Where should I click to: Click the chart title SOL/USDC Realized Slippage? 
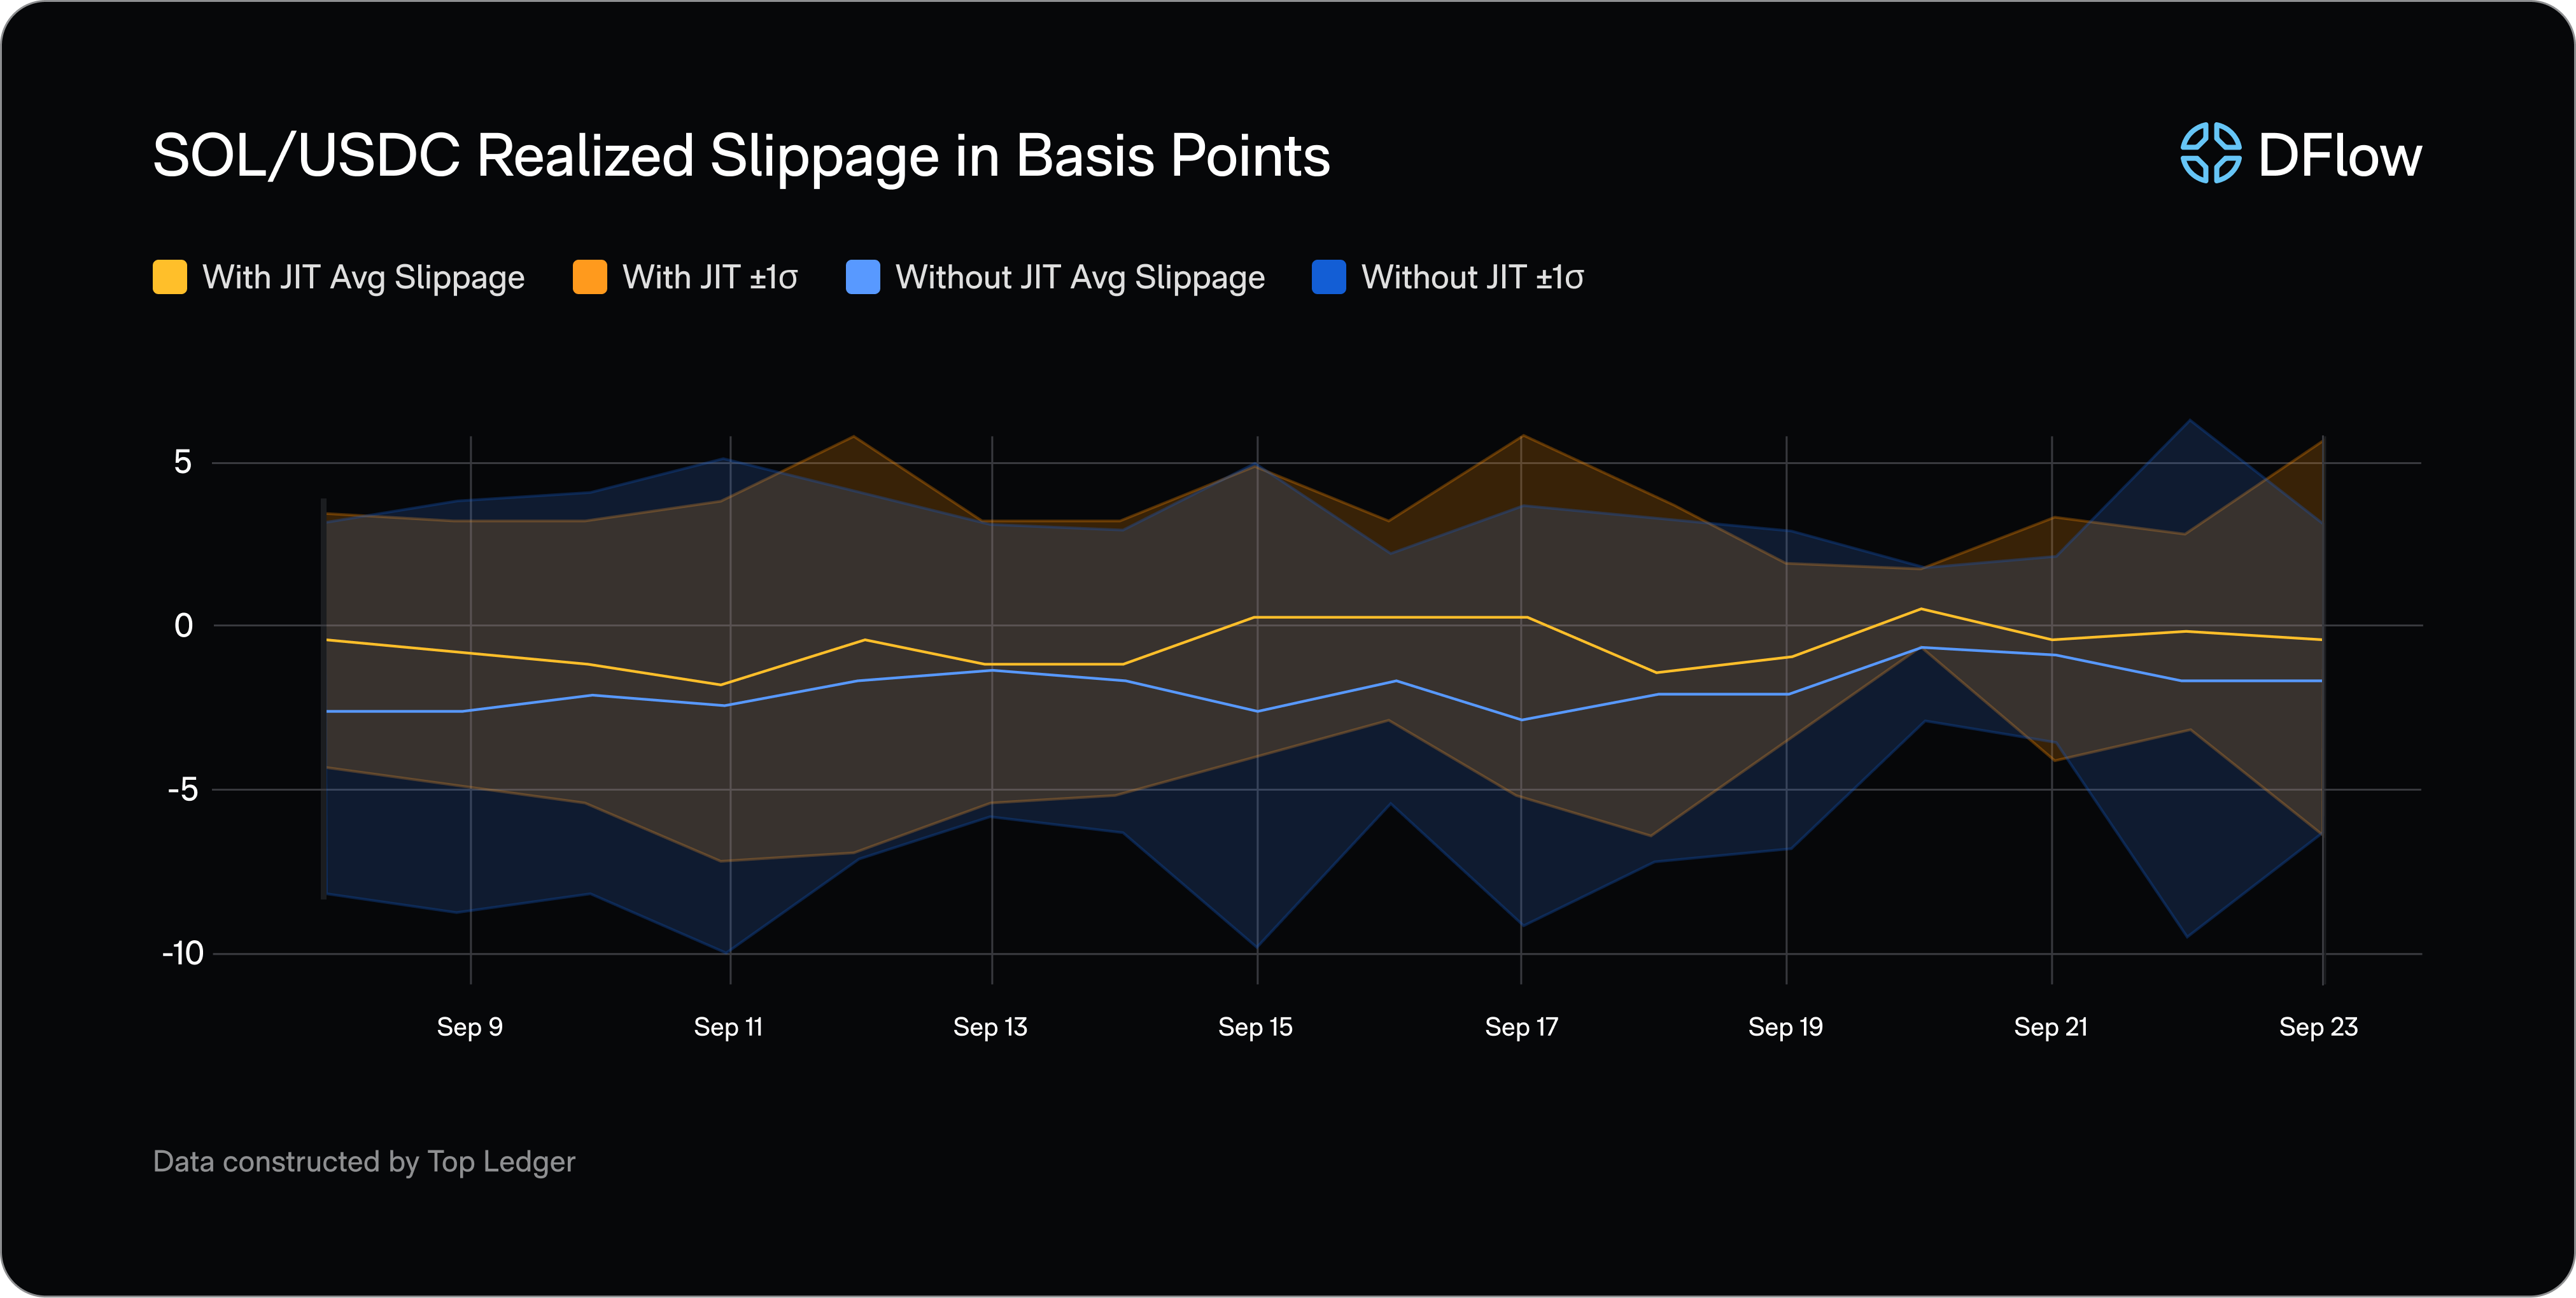point(741,156)
